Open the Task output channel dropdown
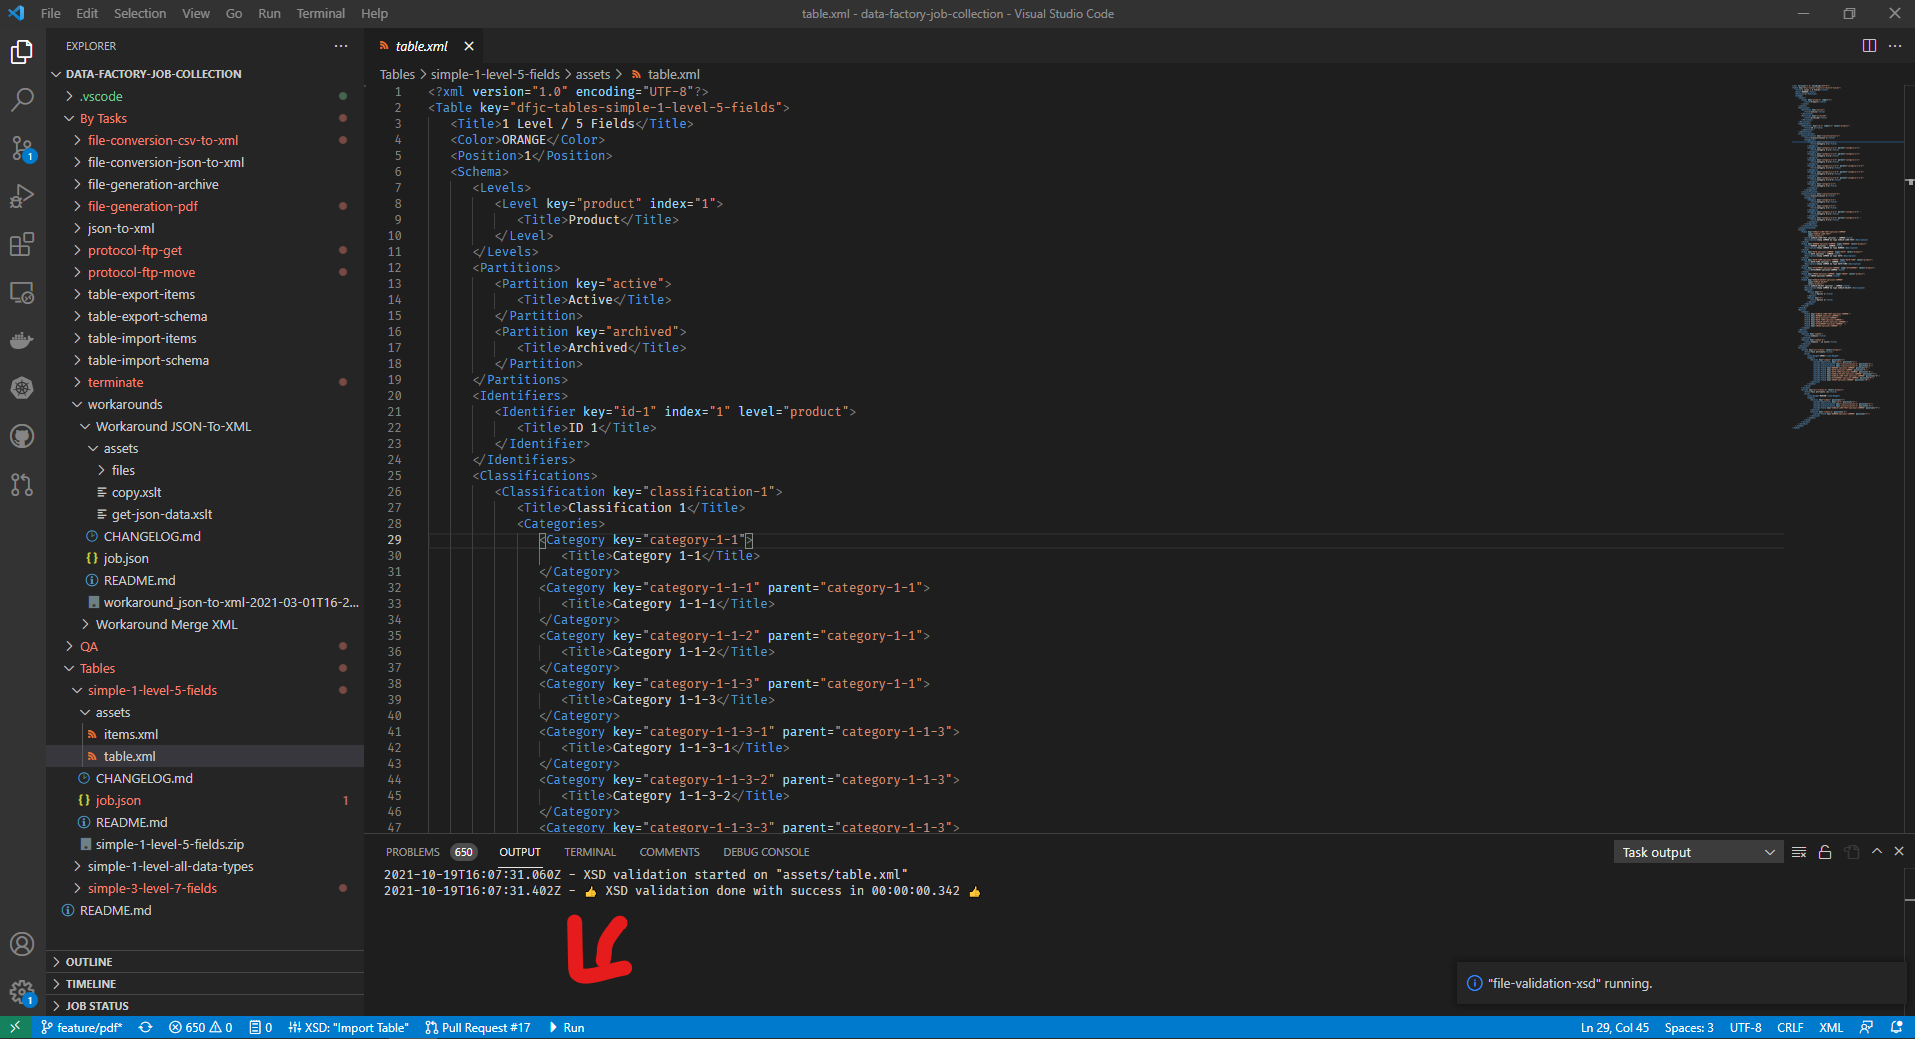 coord(1698,852)
